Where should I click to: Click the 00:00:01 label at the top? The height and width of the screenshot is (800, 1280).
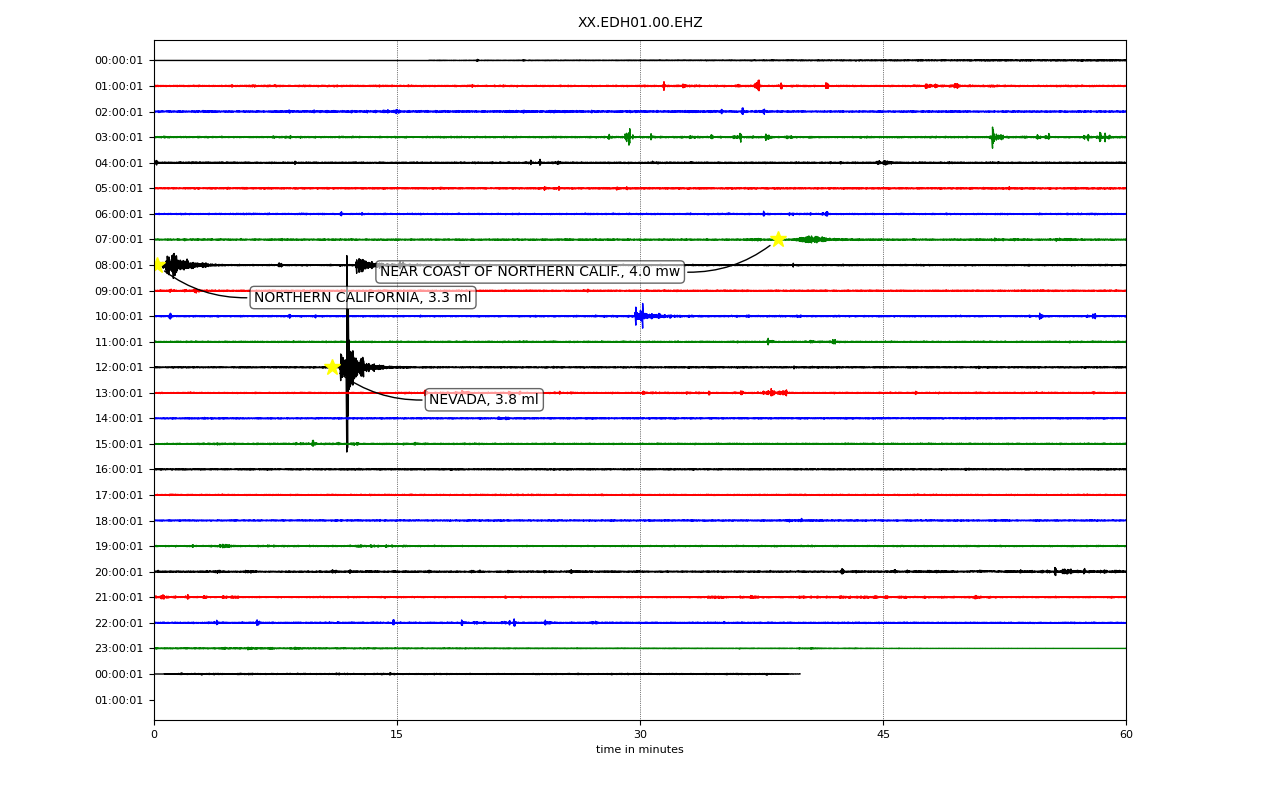119,61
